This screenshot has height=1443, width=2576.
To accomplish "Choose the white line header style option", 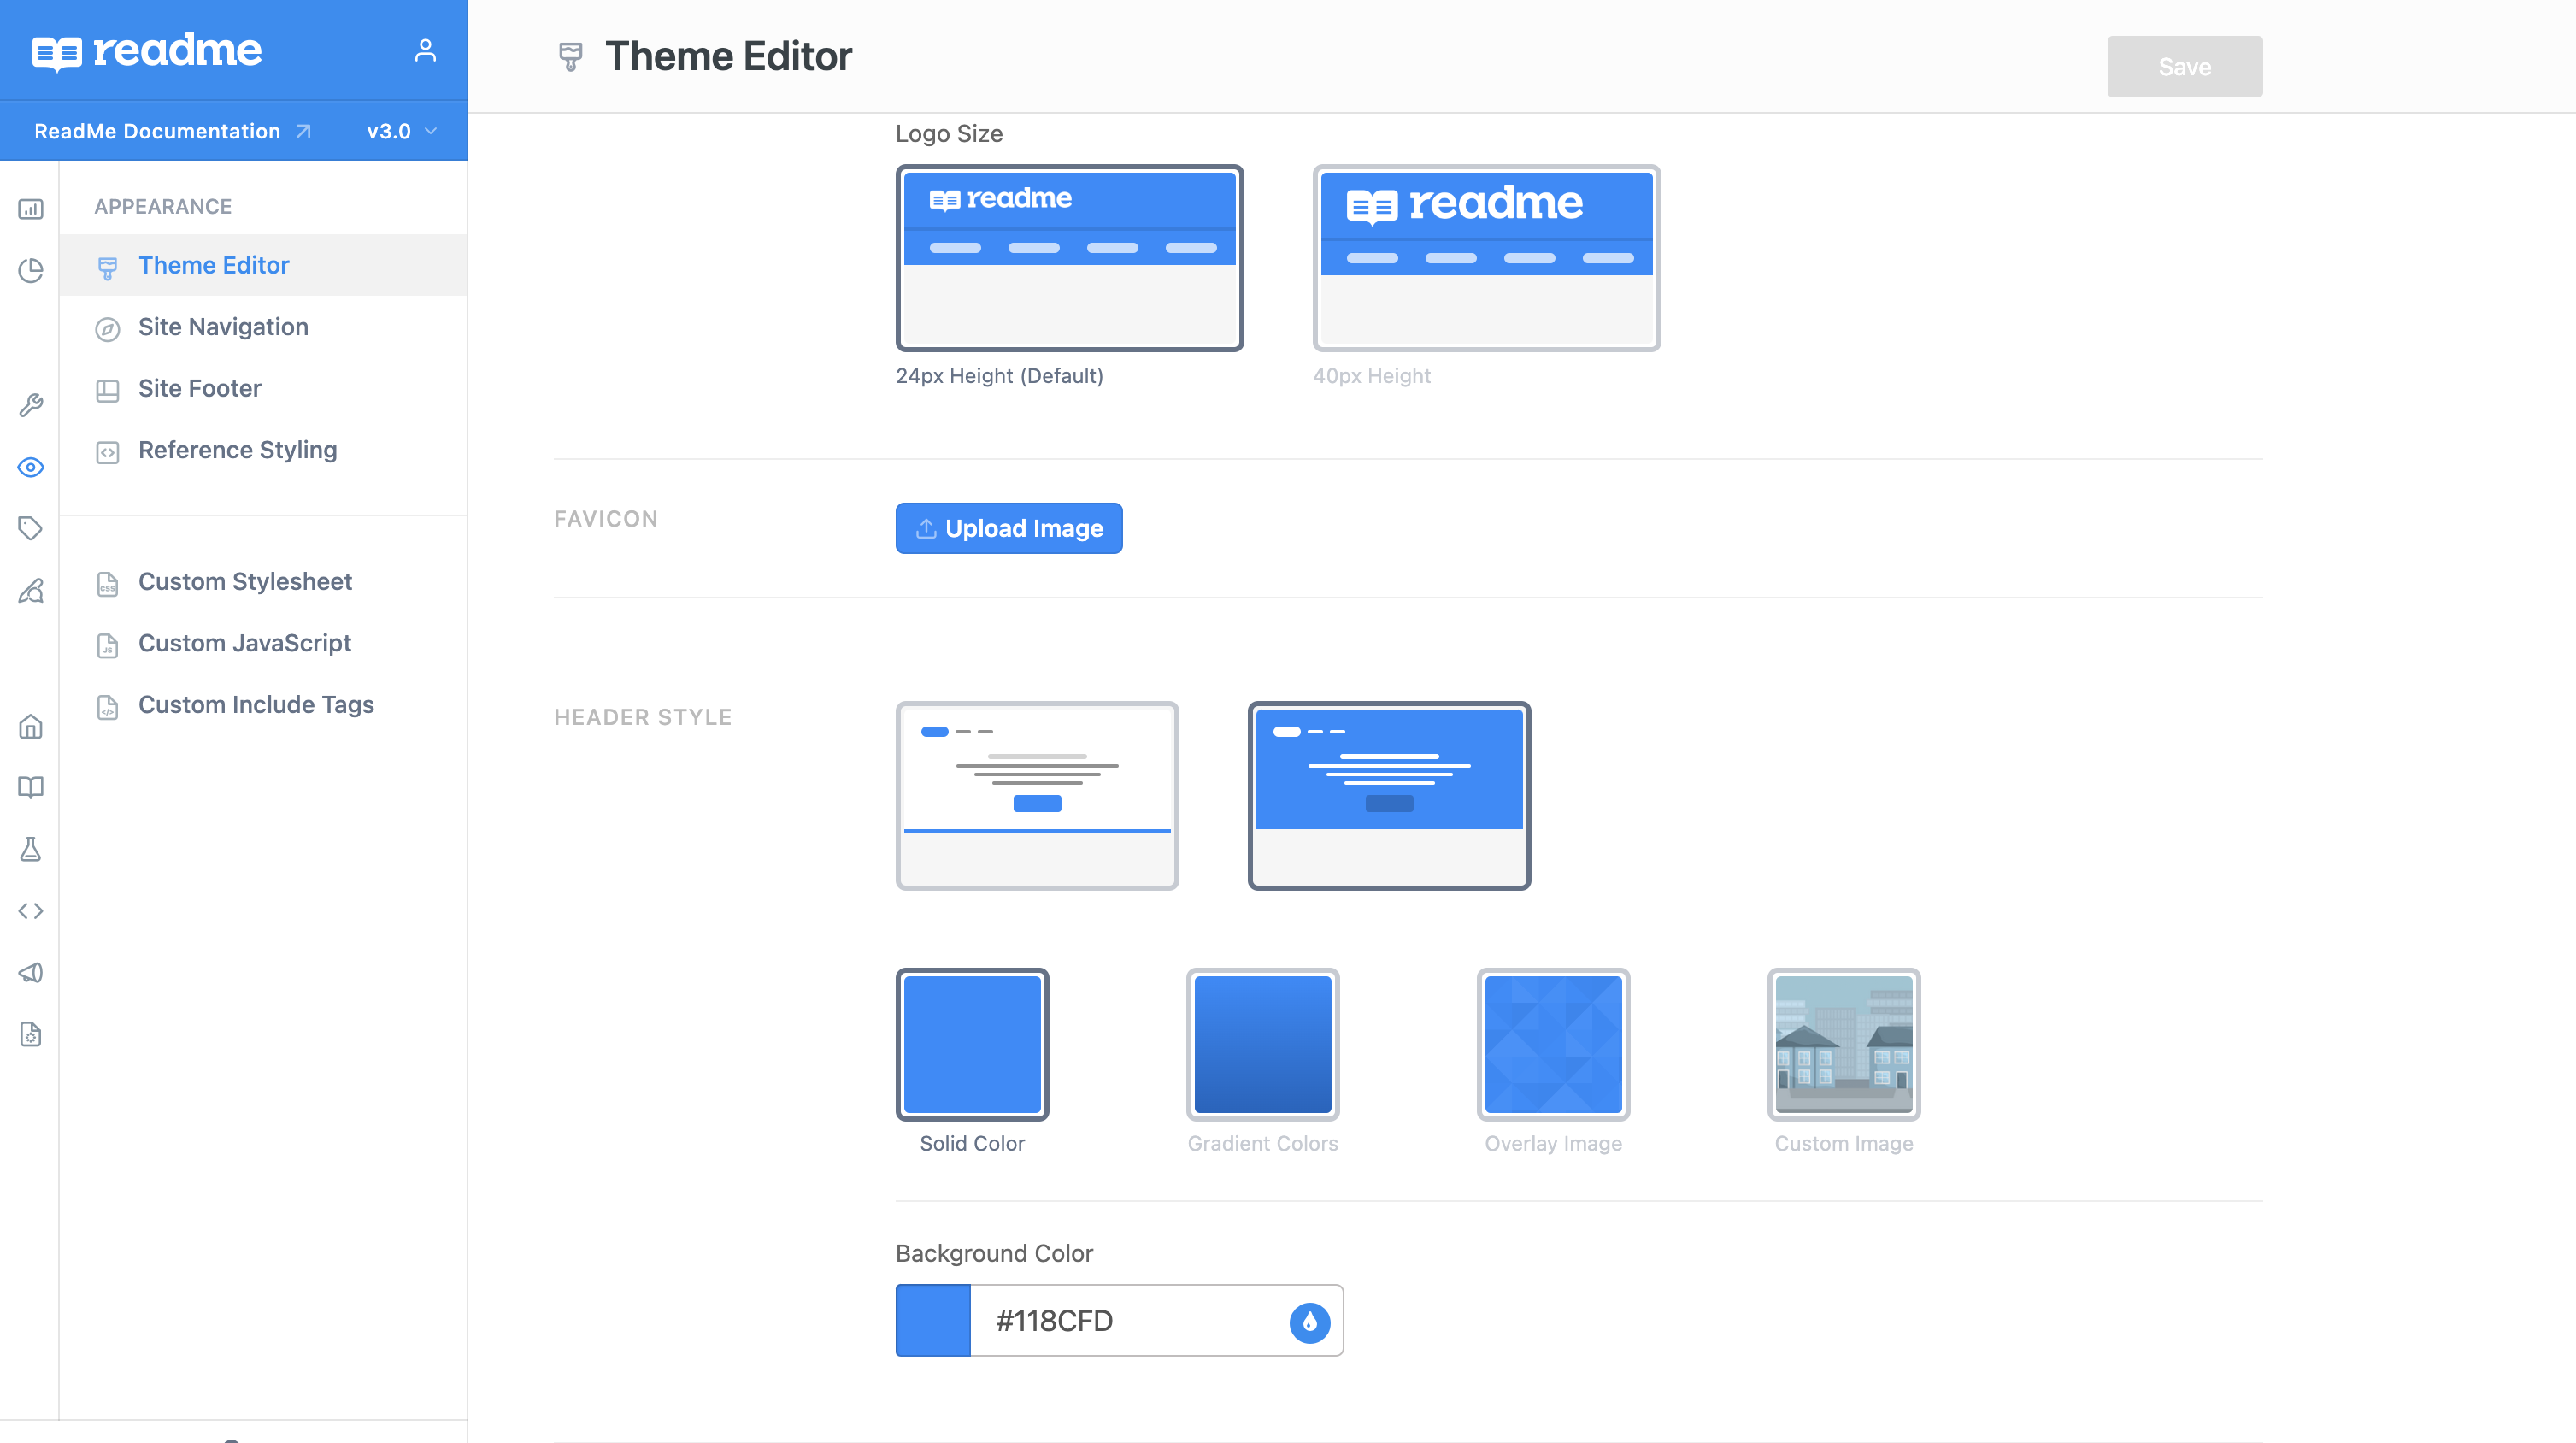I will pos(1037,795).
